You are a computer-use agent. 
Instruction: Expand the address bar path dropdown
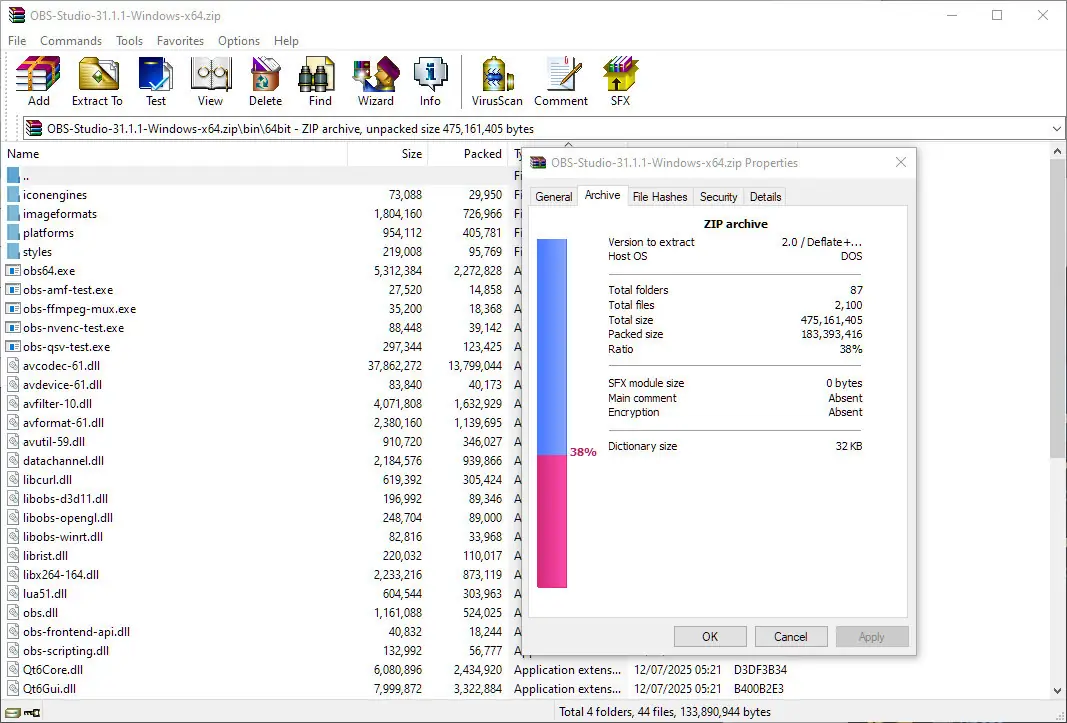pyautogui.click(x=1056, y=129)
